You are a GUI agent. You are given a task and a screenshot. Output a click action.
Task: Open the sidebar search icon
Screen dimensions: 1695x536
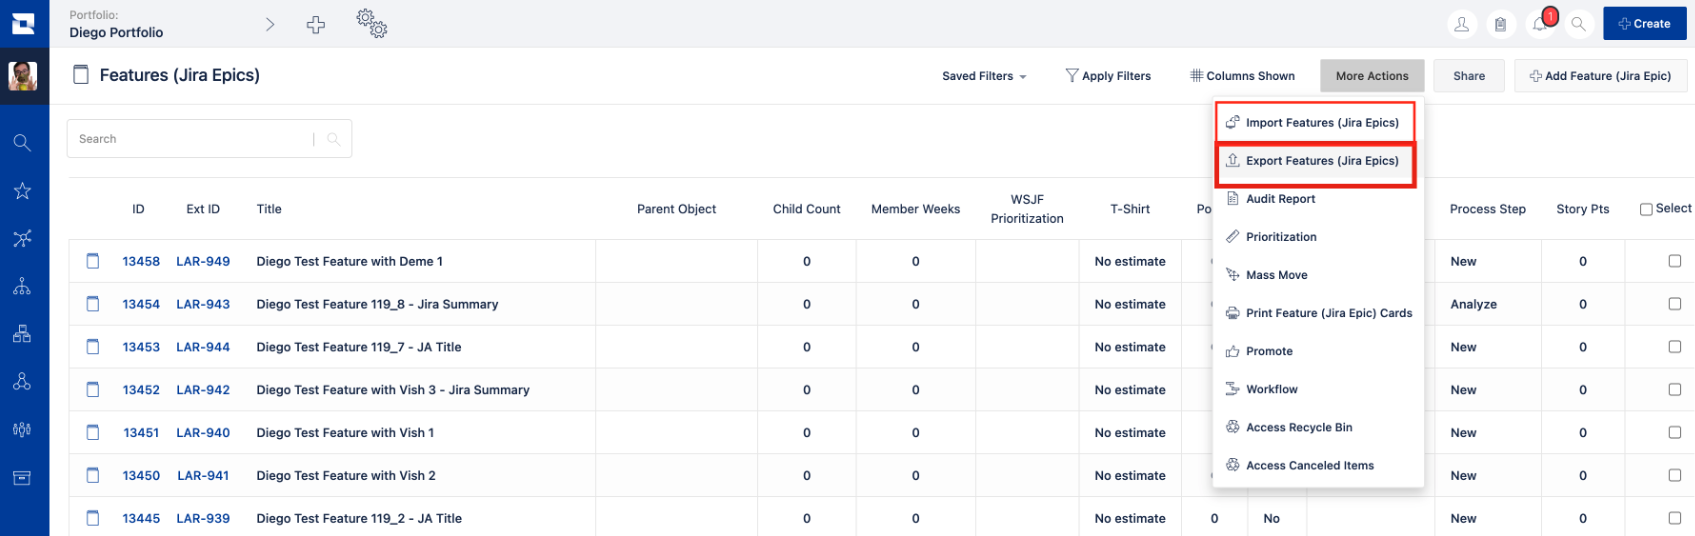[x=22, y=142]
